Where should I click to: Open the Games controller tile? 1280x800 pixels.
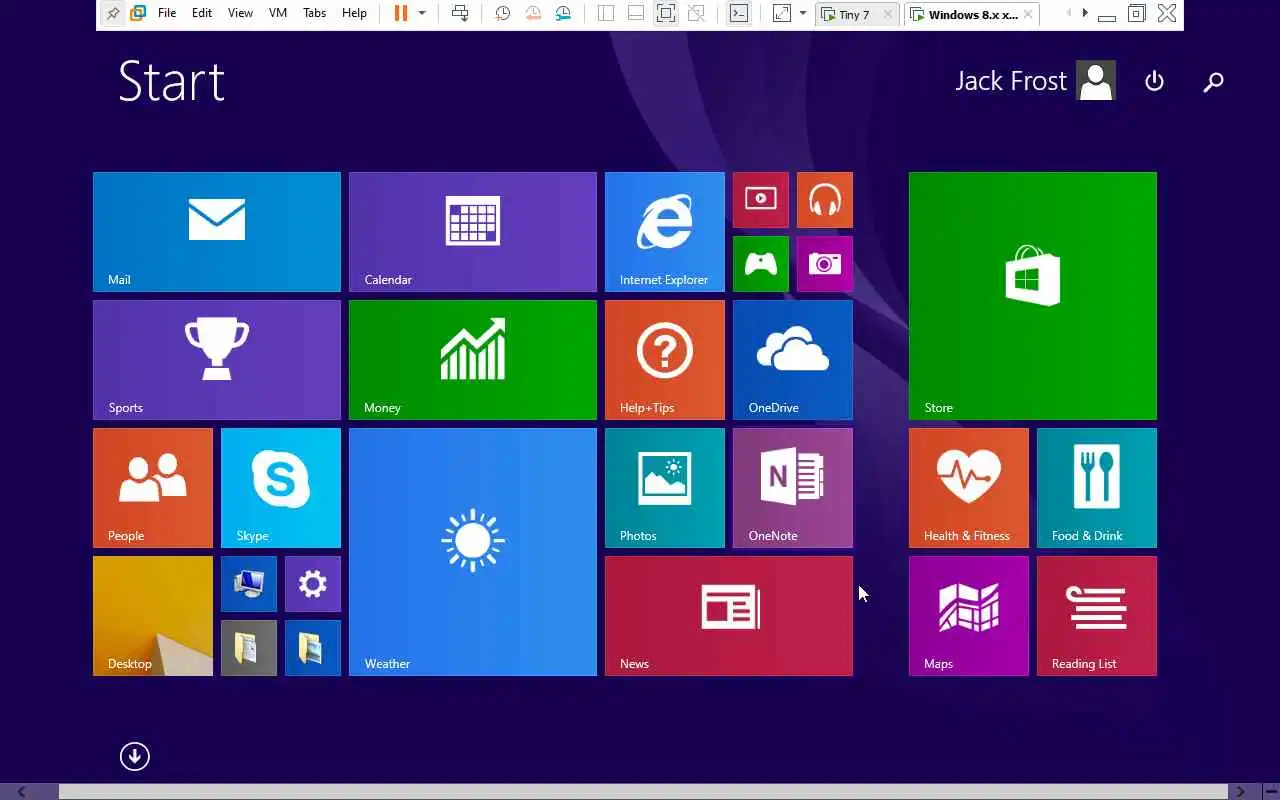[761, 264]
